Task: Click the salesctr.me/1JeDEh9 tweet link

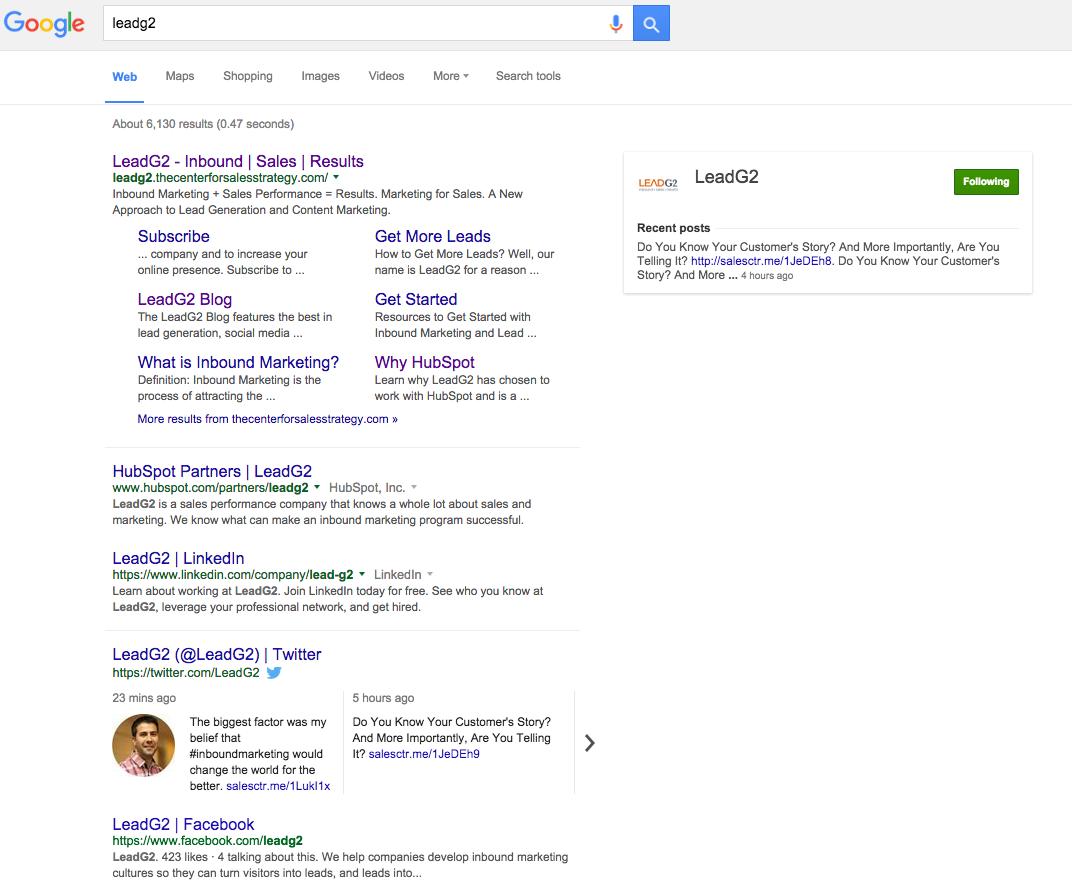Action: [x=424, y=754]
